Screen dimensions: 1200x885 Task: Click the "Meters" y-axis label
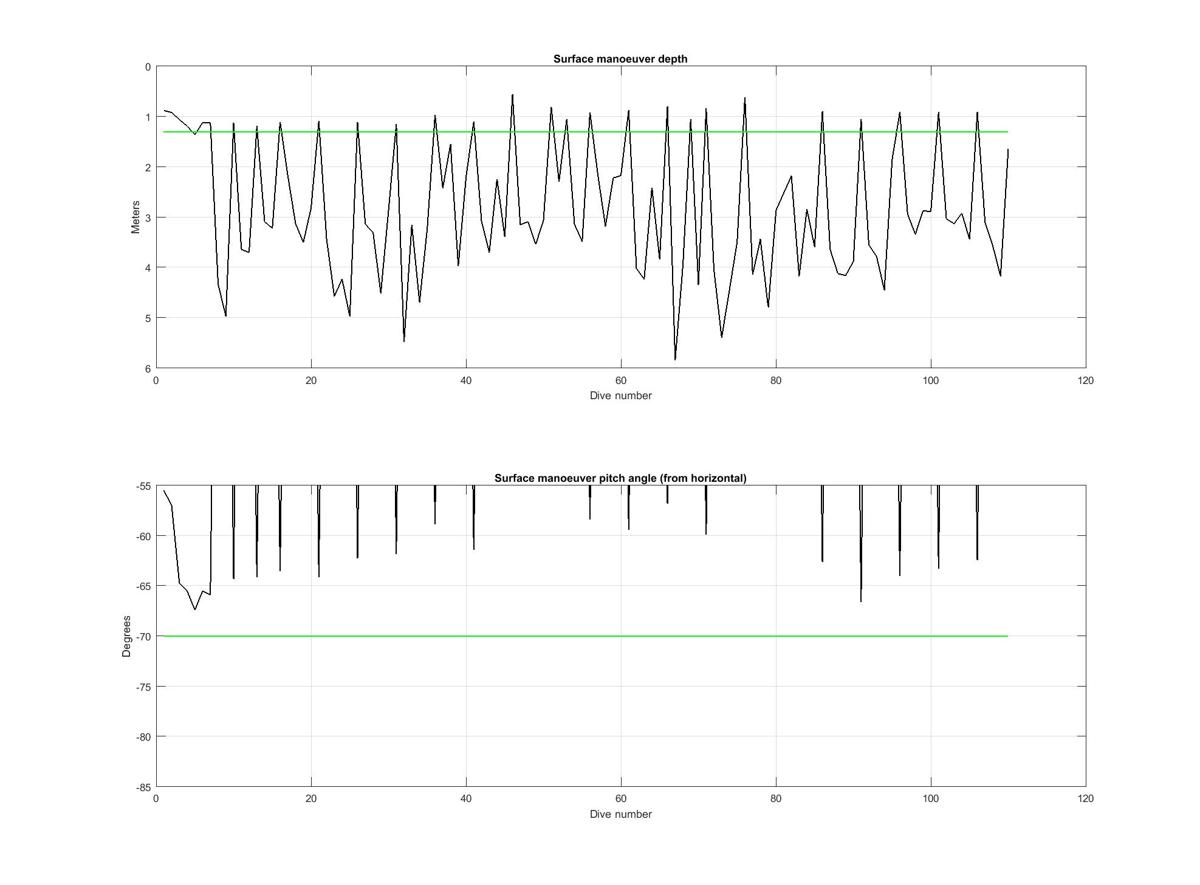pyautogui.click(x=136, y=217)
